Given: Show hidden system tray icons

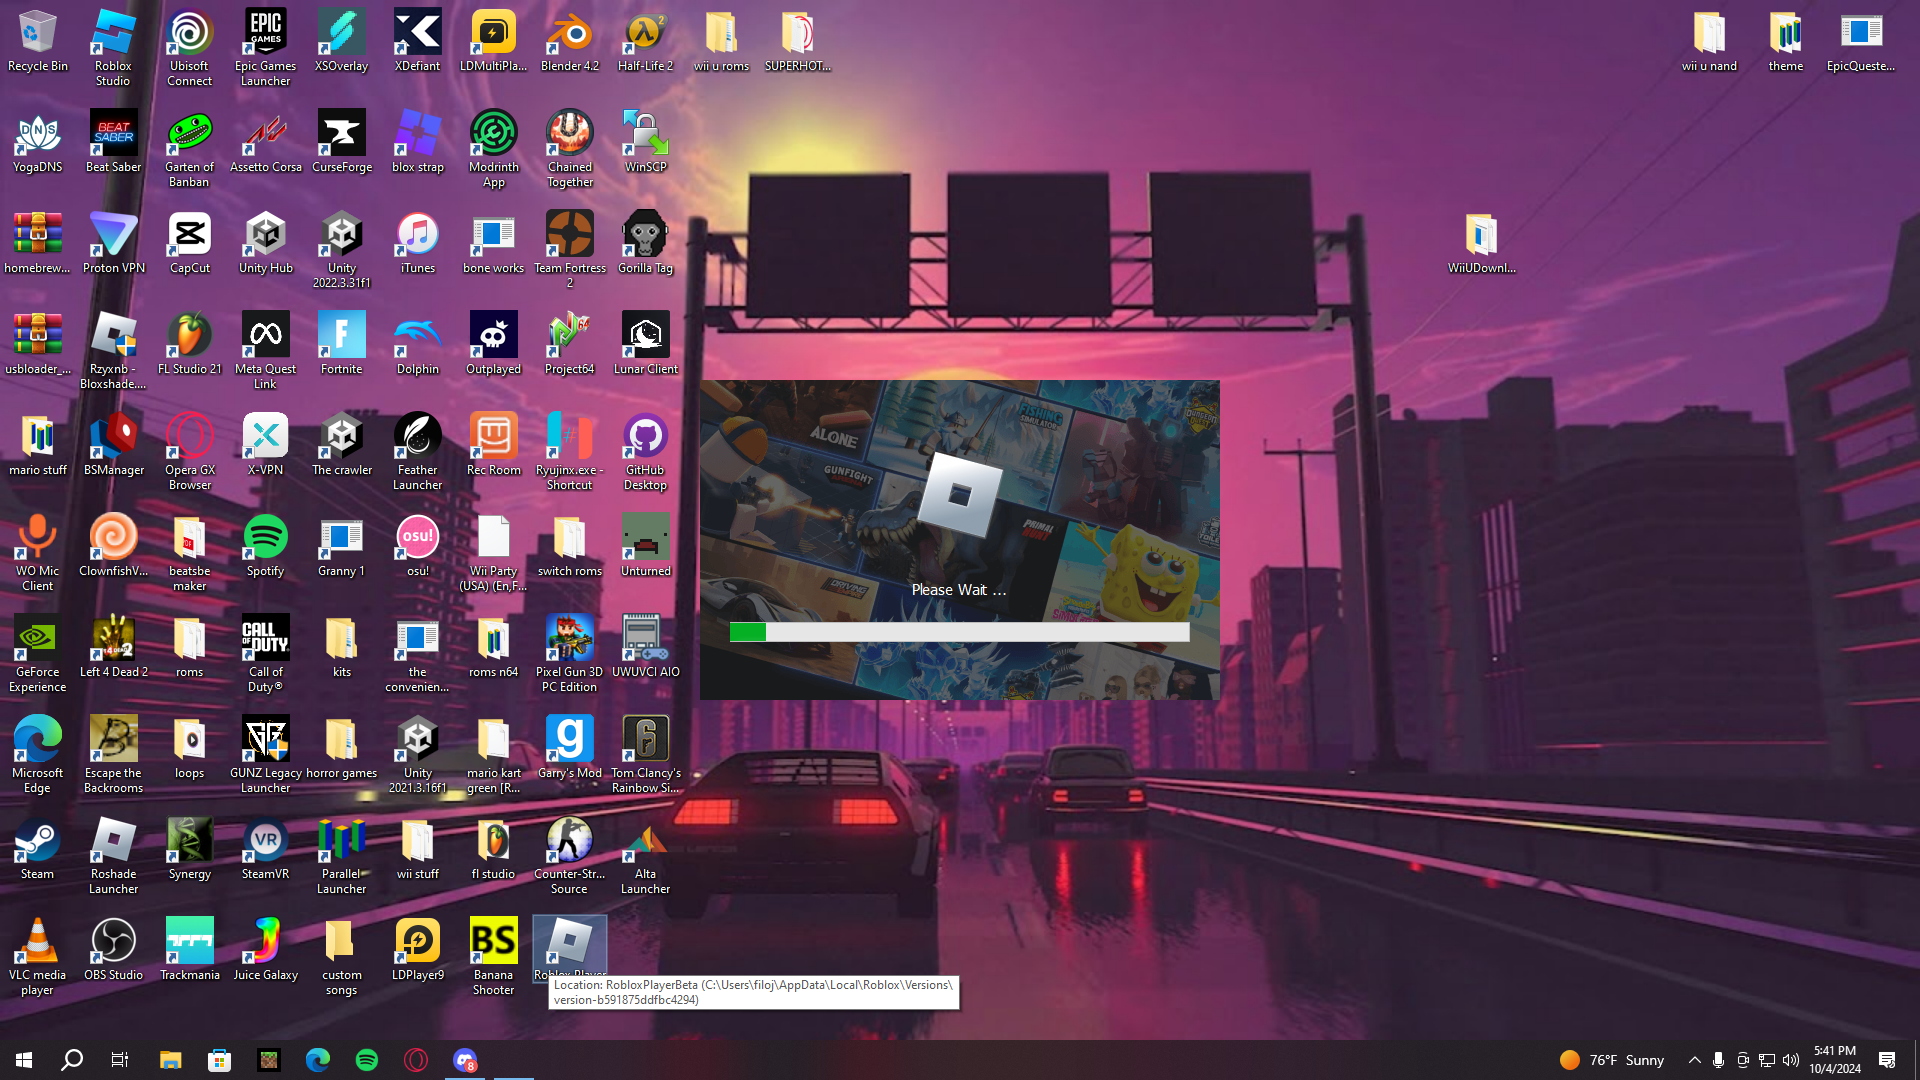Looking at the screenshot, I should point(1695,1060).
